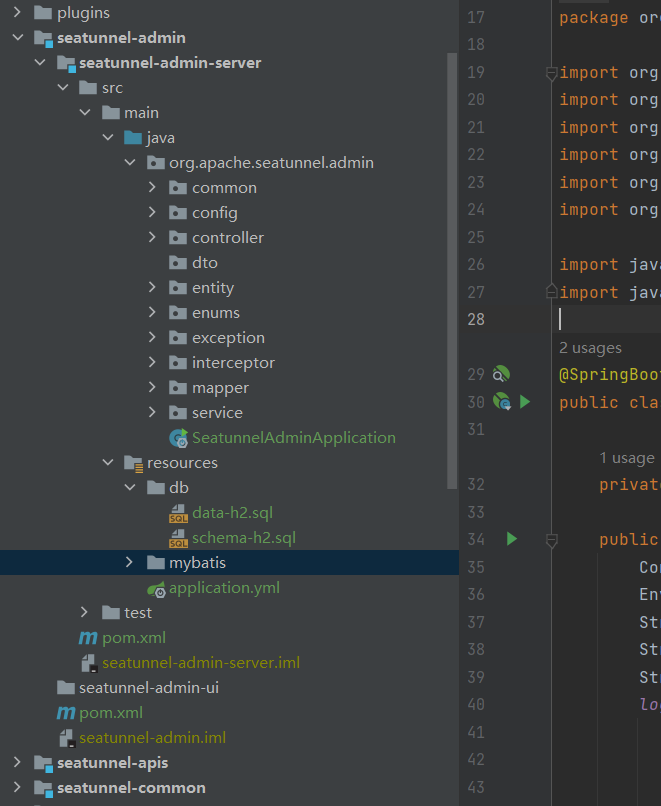Collapse the seatunnel-admin-server module
Image resolution: width=661 pixels, height=806 pixels.
pos(40,63)
